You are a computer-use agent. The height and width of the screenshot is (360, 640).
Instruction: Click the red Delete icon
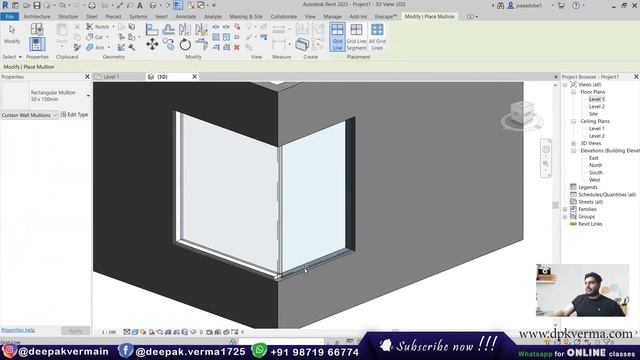coord(237,47)
